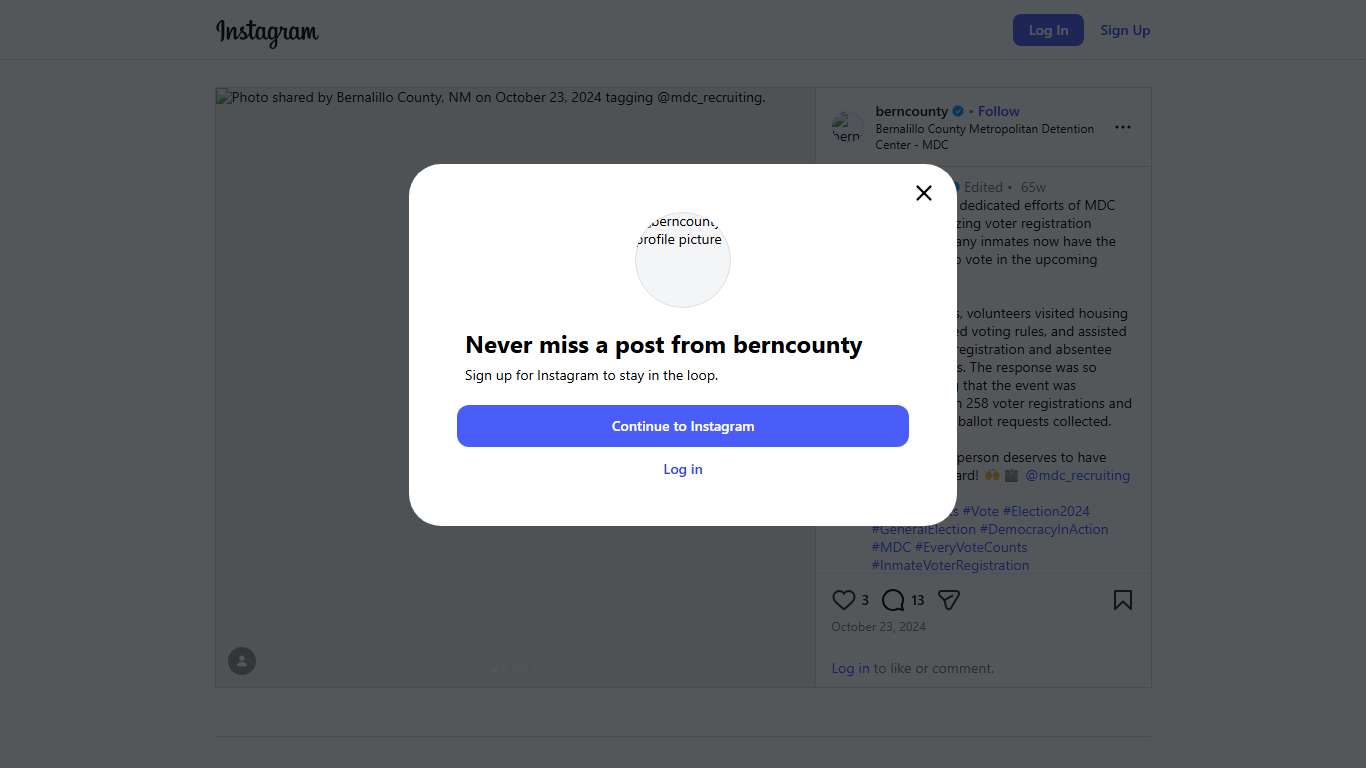Click Log in link inside popup
The width and height of the screenshot is (1366, 768).
[683, 469]
